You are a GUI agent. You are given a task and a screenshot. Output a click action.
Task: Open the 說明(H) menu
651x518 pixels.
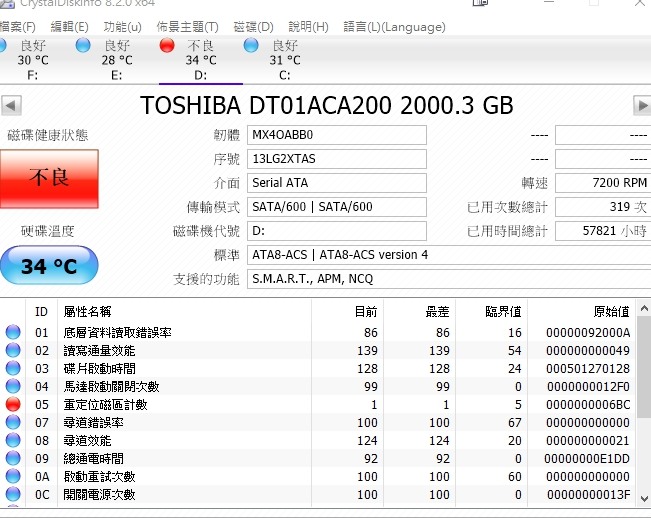pyautogui.click(x=308, y=27)
